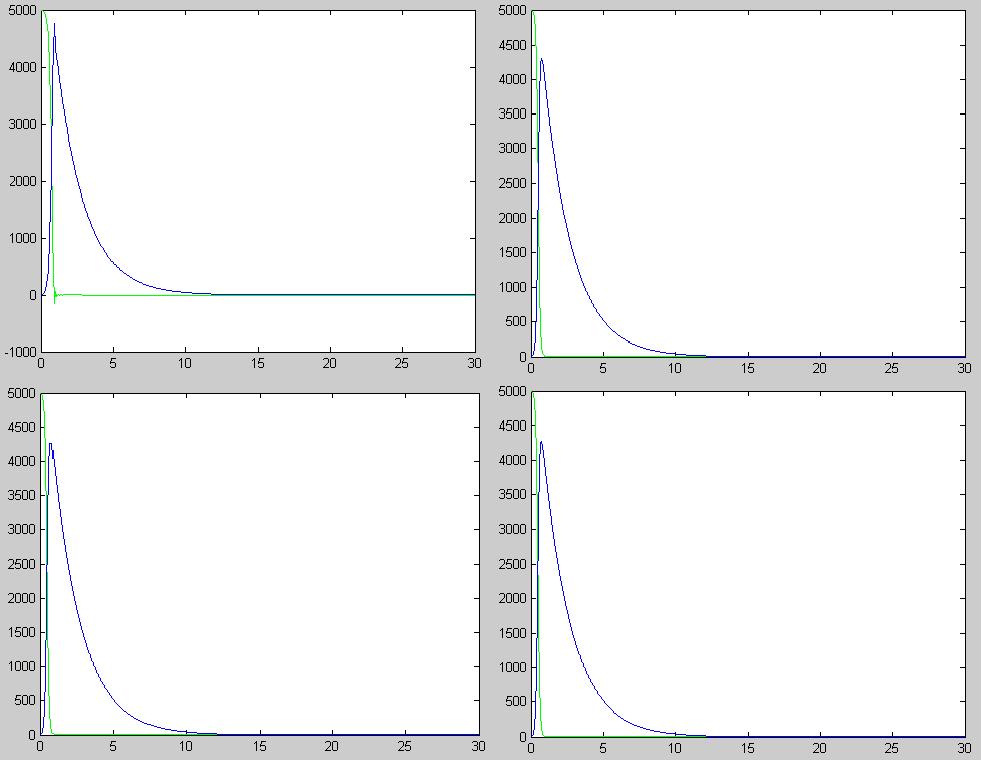Select the 4000 y-axis label in top-left plot
This screenshot has width=981, height=760.
[x=21, y=67]
